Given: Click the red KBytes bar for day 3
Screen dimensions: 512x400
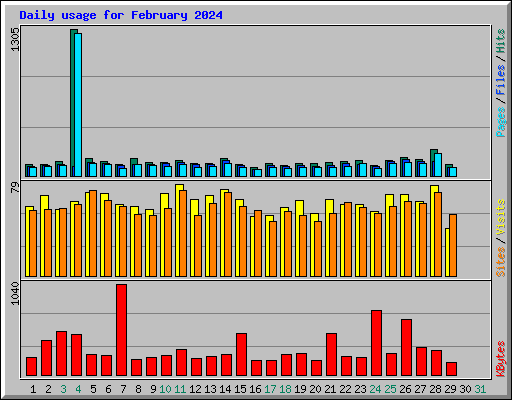Looking at the screenshot, I should click(61, 353).
